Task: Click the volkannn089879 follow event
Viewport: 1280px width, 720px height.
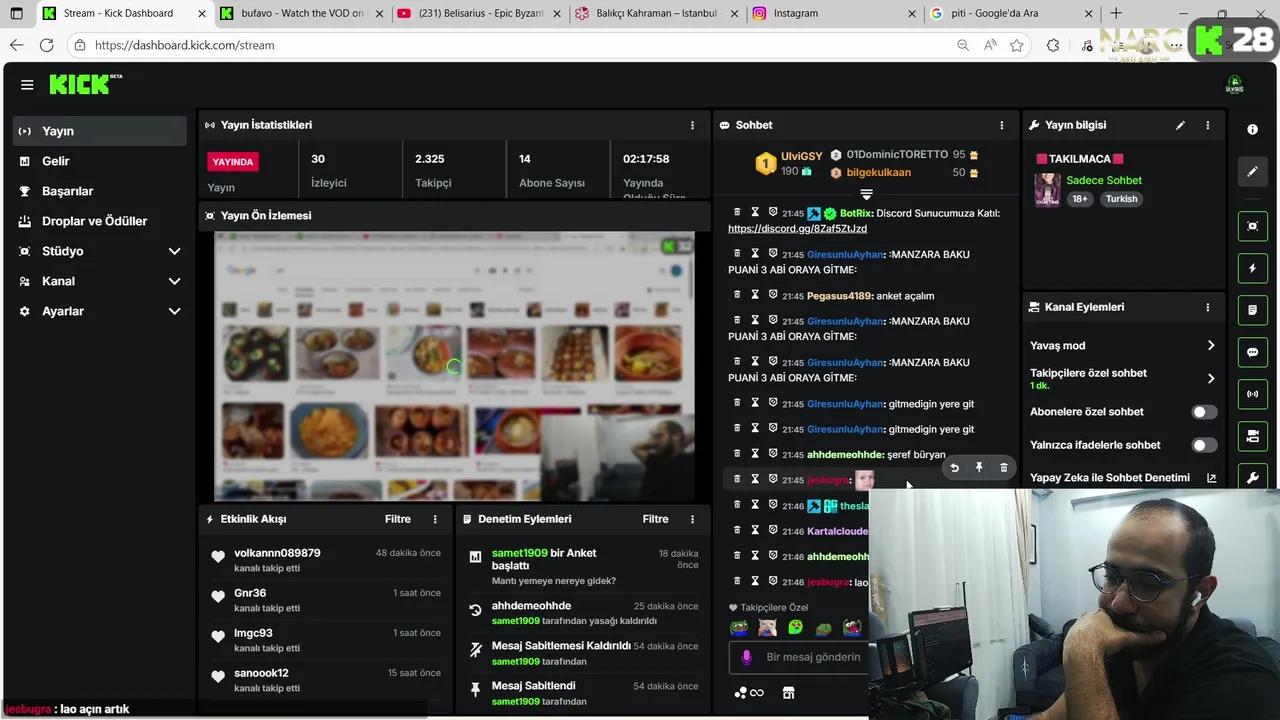Action: [325, 560]
